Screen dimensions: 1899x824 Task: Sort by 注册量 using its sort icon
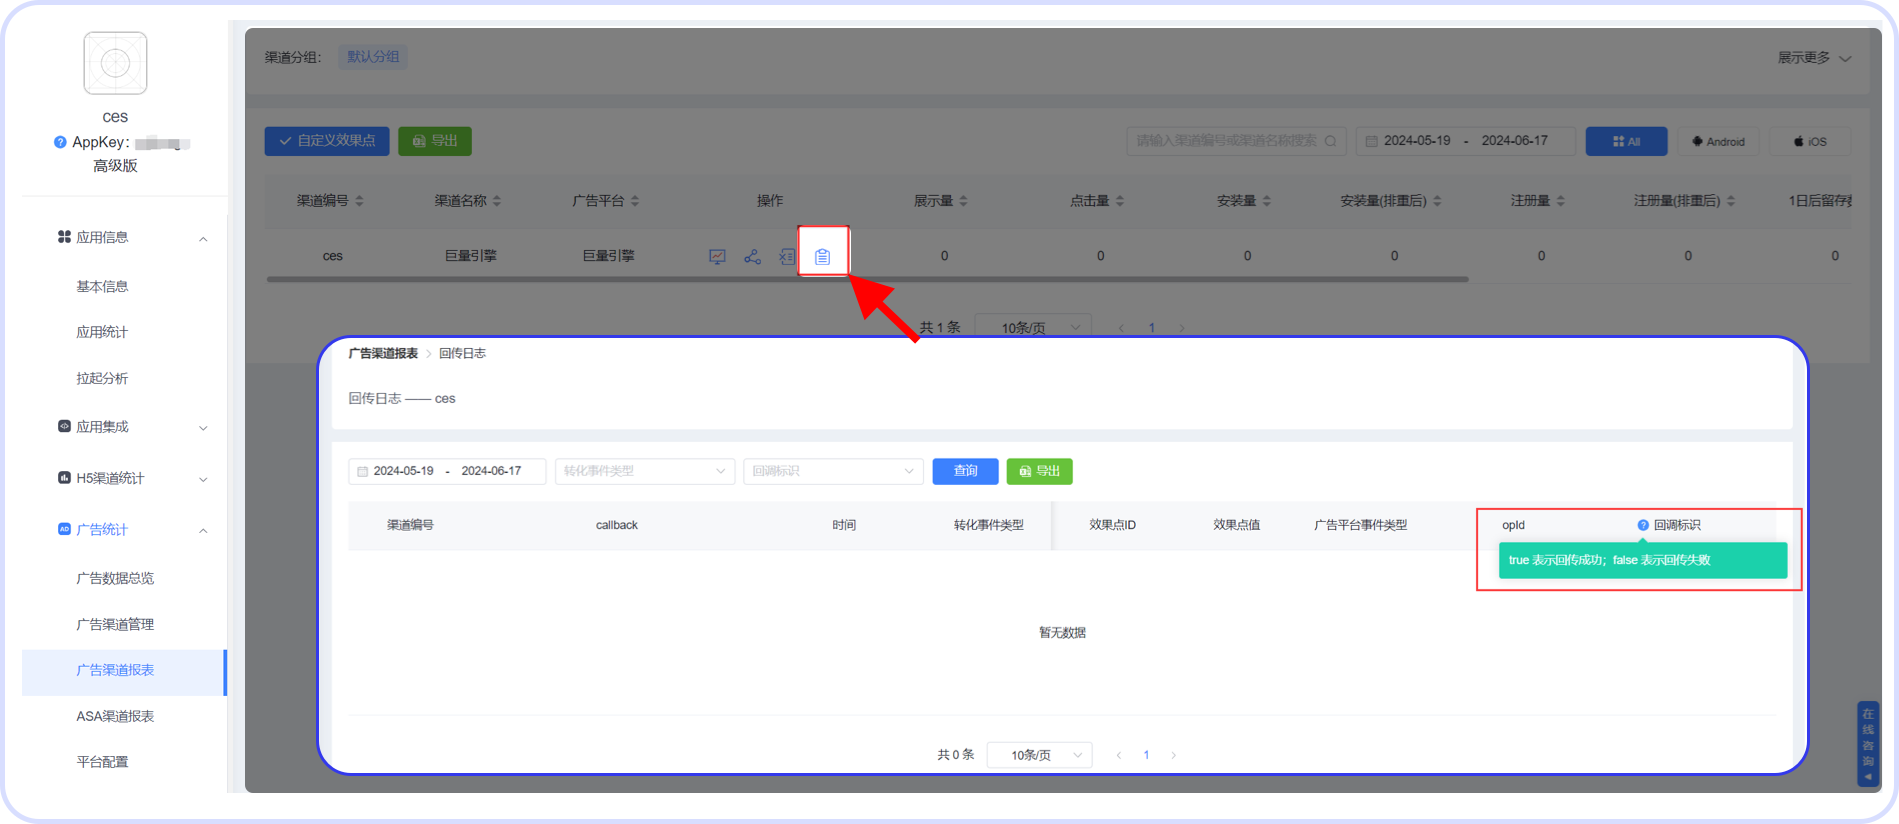point(1561,201)
